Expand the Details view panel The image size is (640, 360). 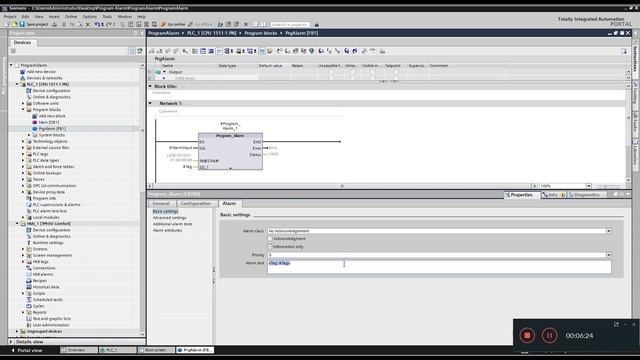[x=11, y=342]
